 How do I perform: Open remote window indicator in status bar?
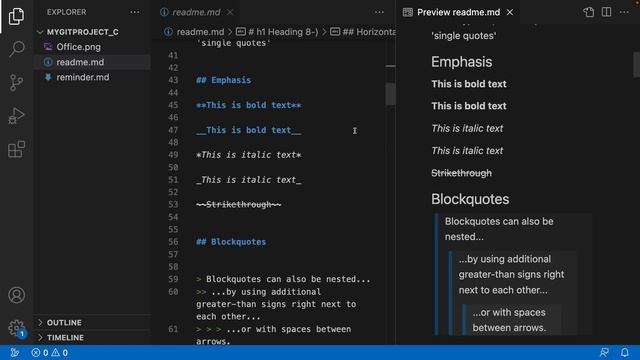pos(14,353)
